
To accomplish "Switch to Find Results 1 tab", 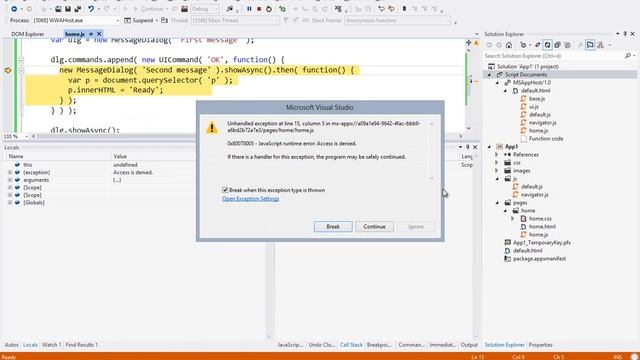I will pyautogui.click(x=82, y=345).
